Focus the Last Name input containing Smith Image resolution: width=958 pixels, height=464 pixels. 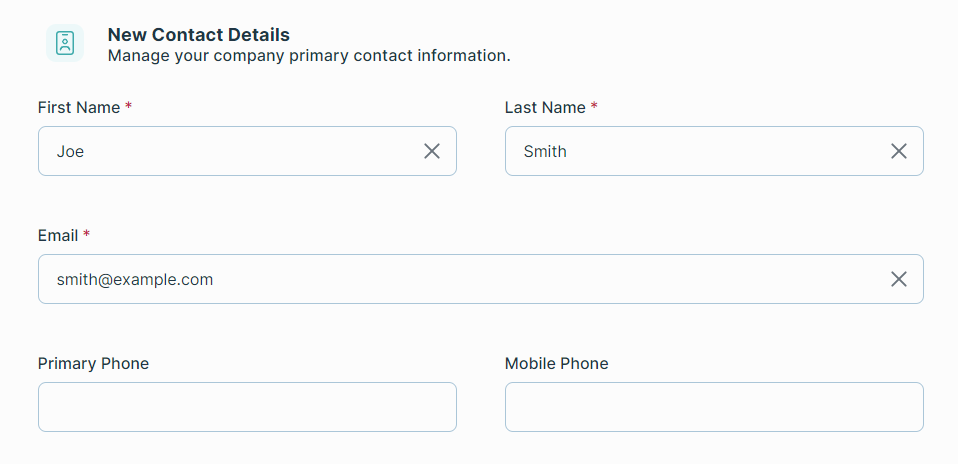tap(700, 151)
